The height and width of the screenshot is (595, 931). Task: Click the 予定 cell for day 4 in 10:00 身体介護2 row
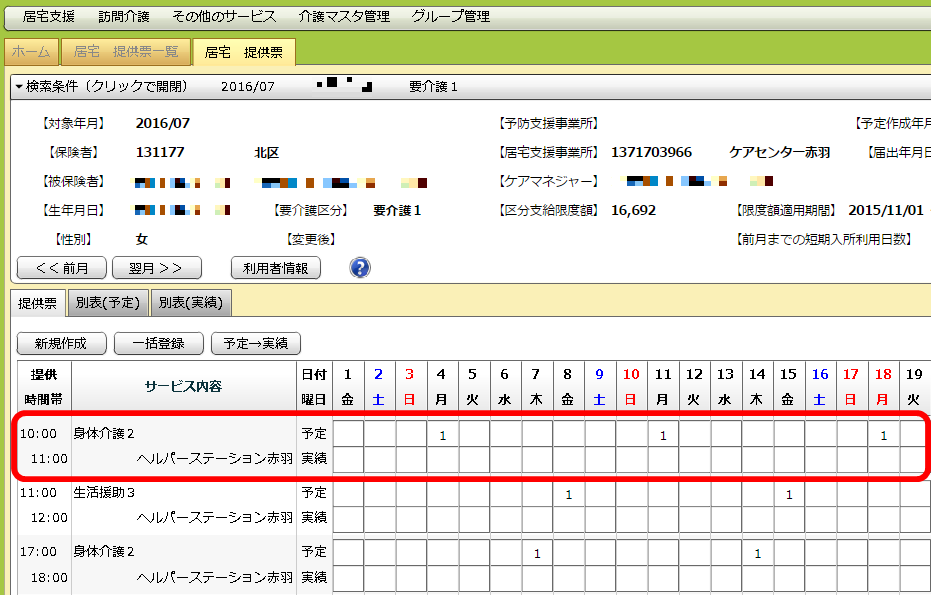pos(442,435)
